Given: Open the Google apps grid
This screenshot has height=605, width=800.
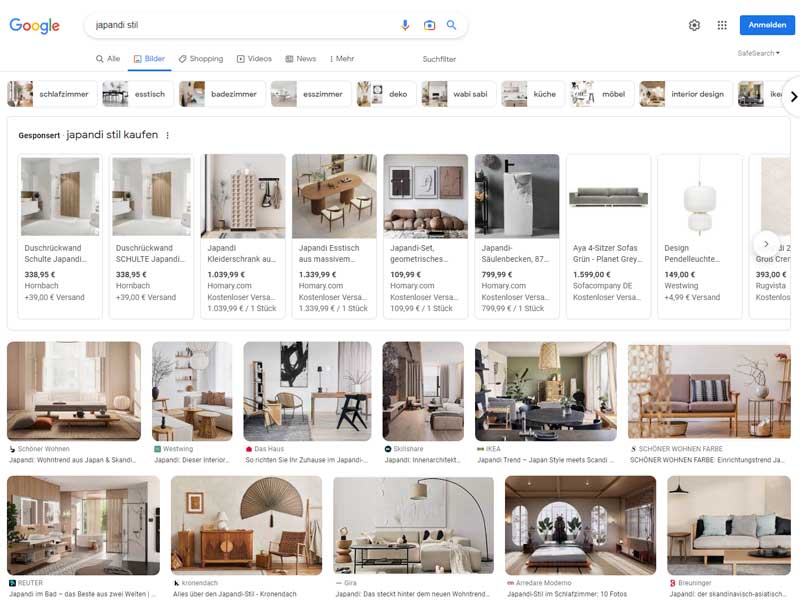Looking at the screenshot, I should (722, 25).
